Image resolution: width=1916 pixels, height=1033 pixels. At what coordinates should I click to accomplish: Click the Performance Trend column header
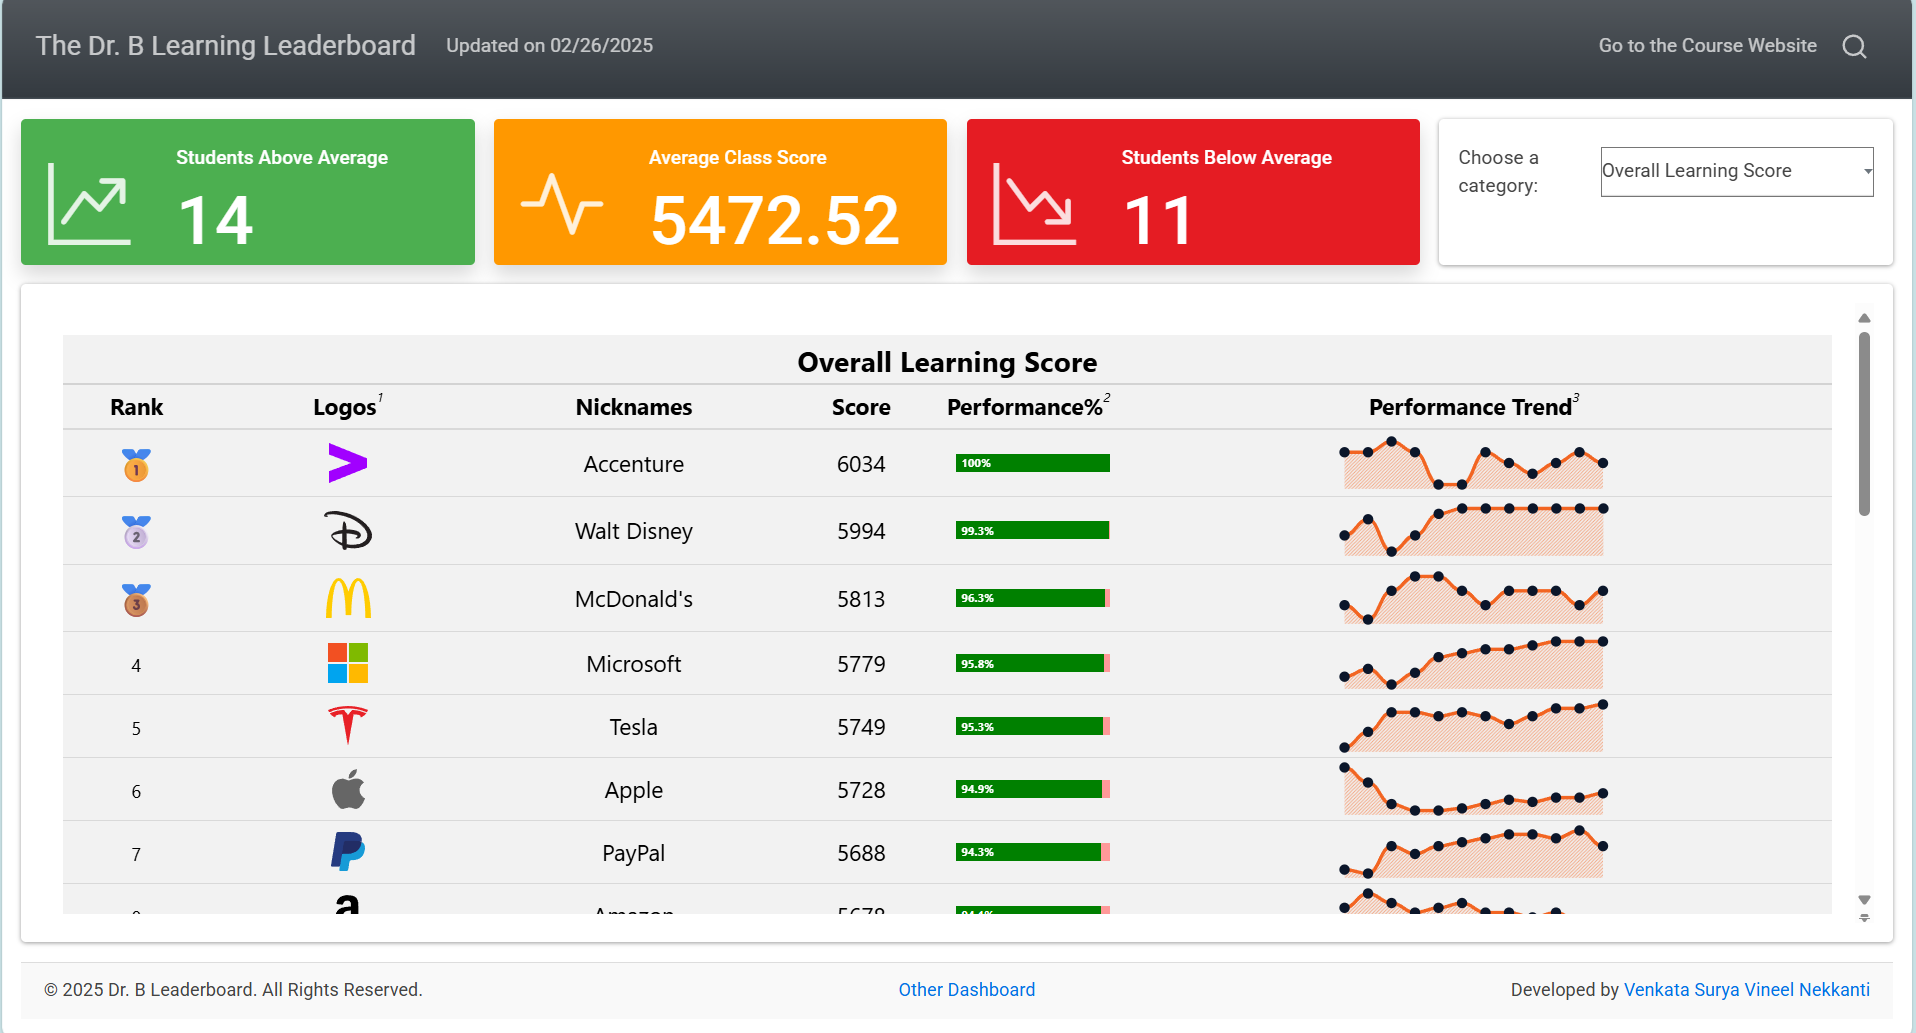click(x=1472, y=407)
